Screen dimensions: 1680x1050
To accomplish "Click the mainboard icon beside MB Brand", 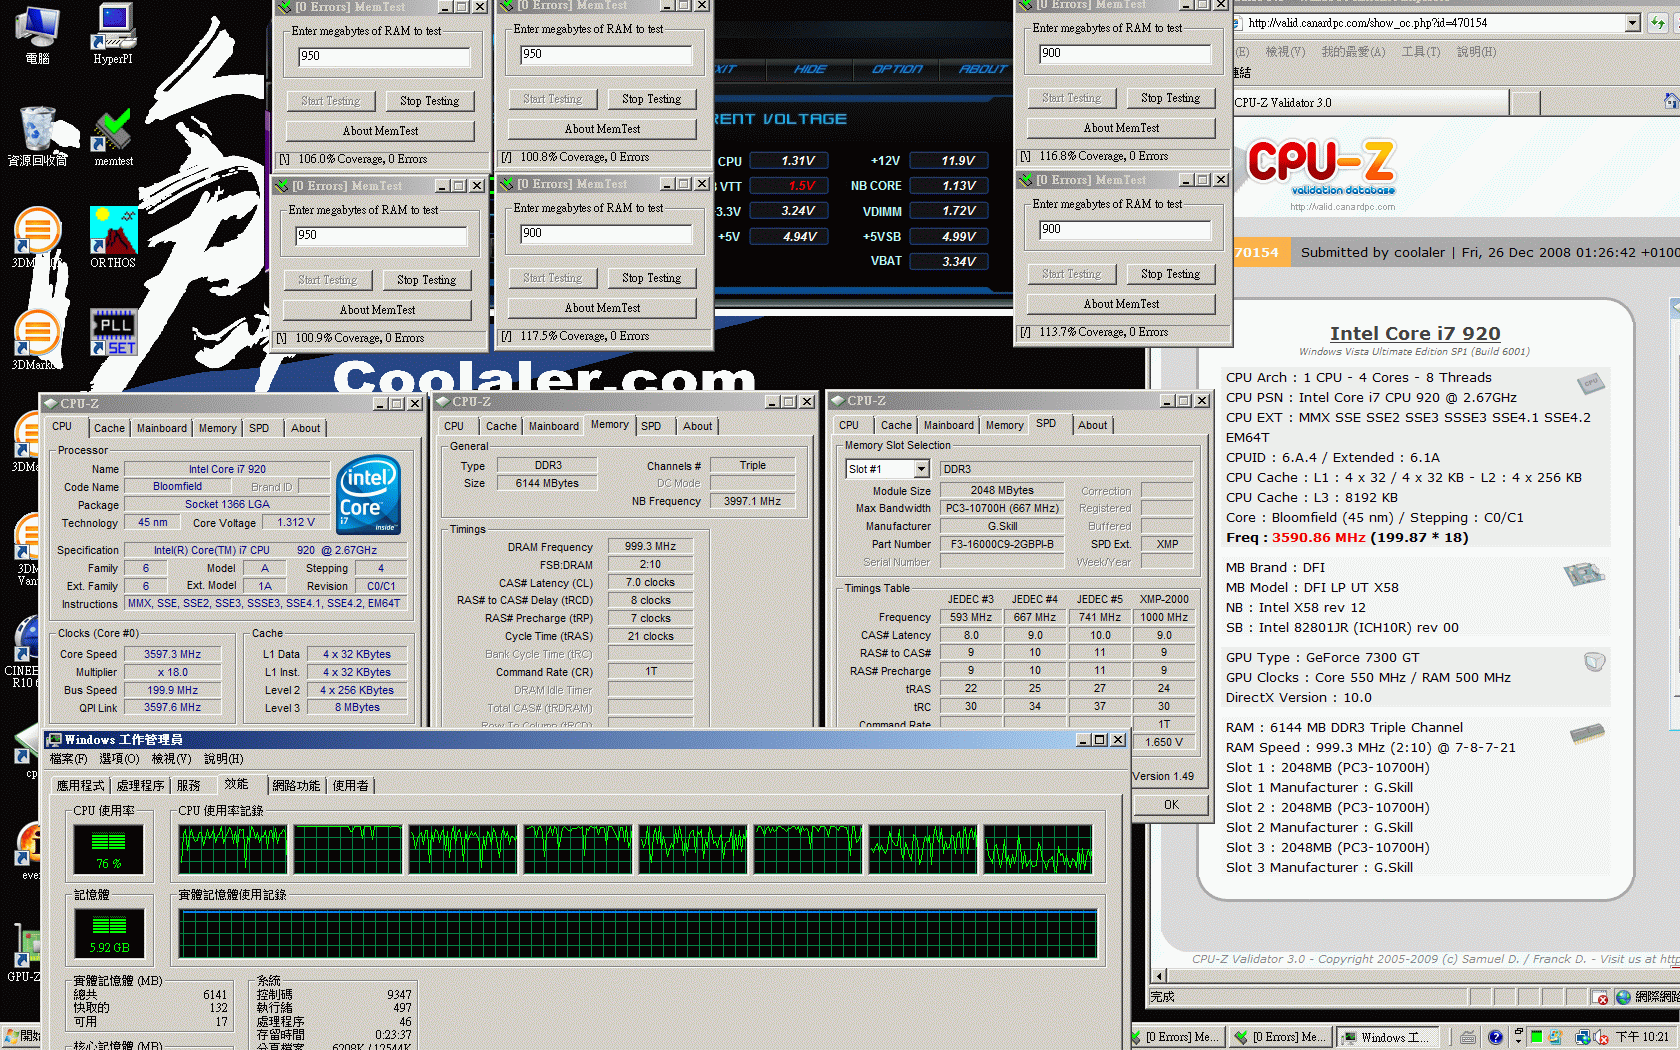I will tap(1584, 574).
